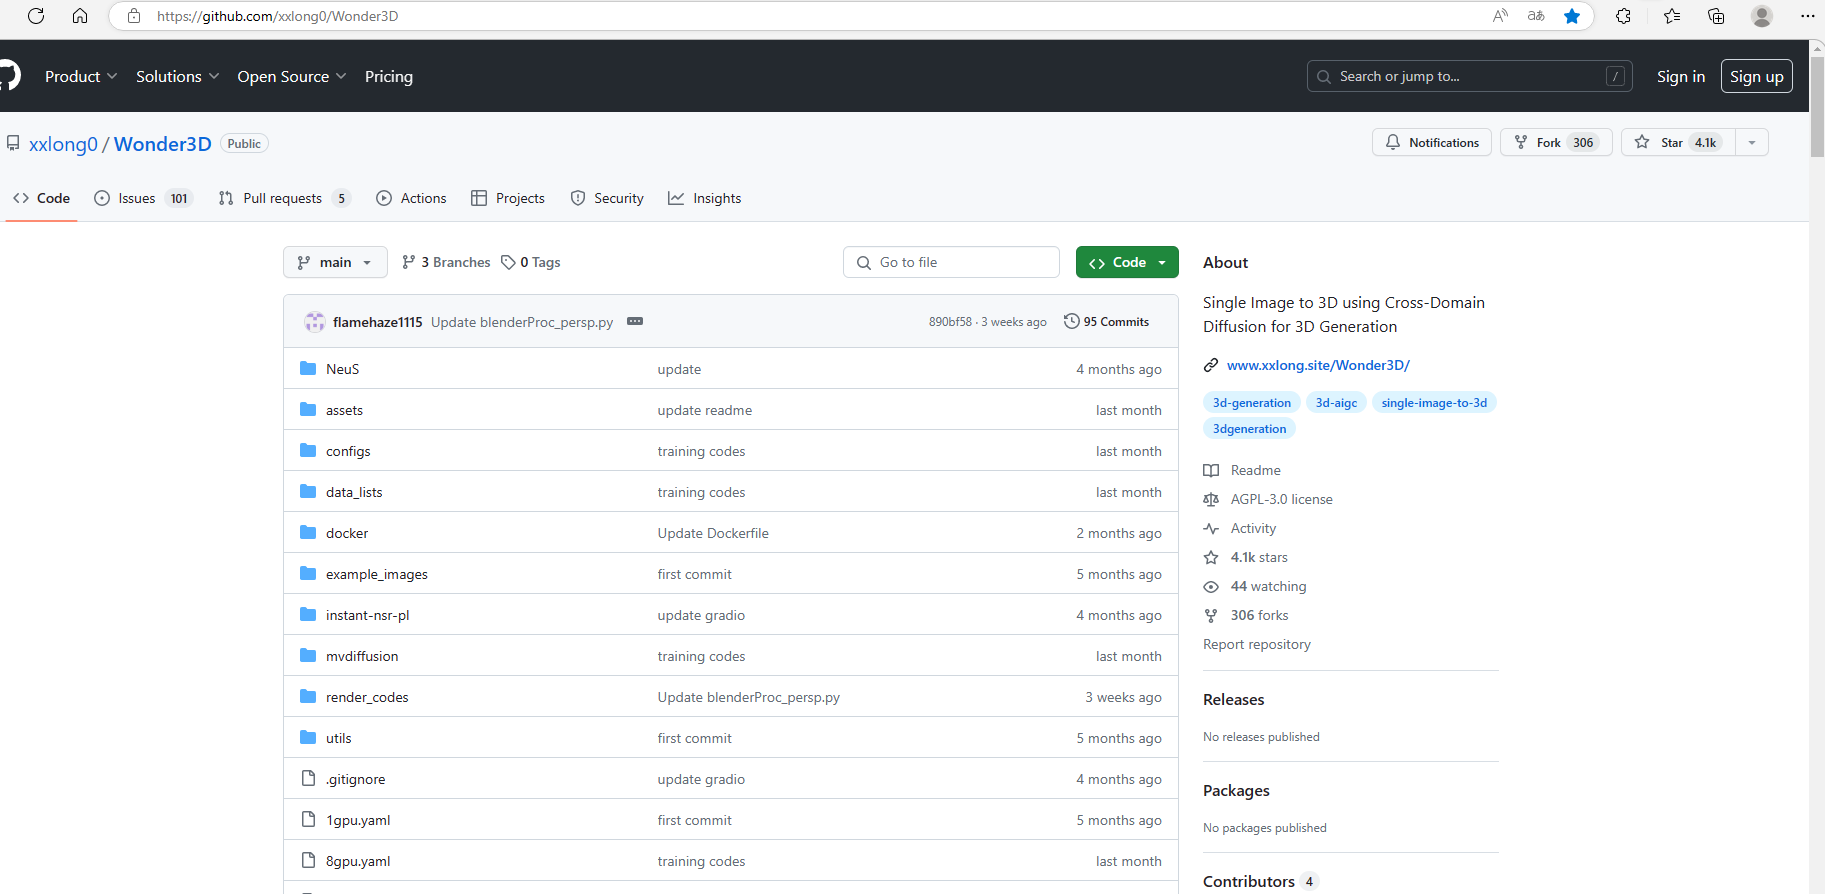
Task: Expand the Product menu in header
Action: tap(81, 76)
